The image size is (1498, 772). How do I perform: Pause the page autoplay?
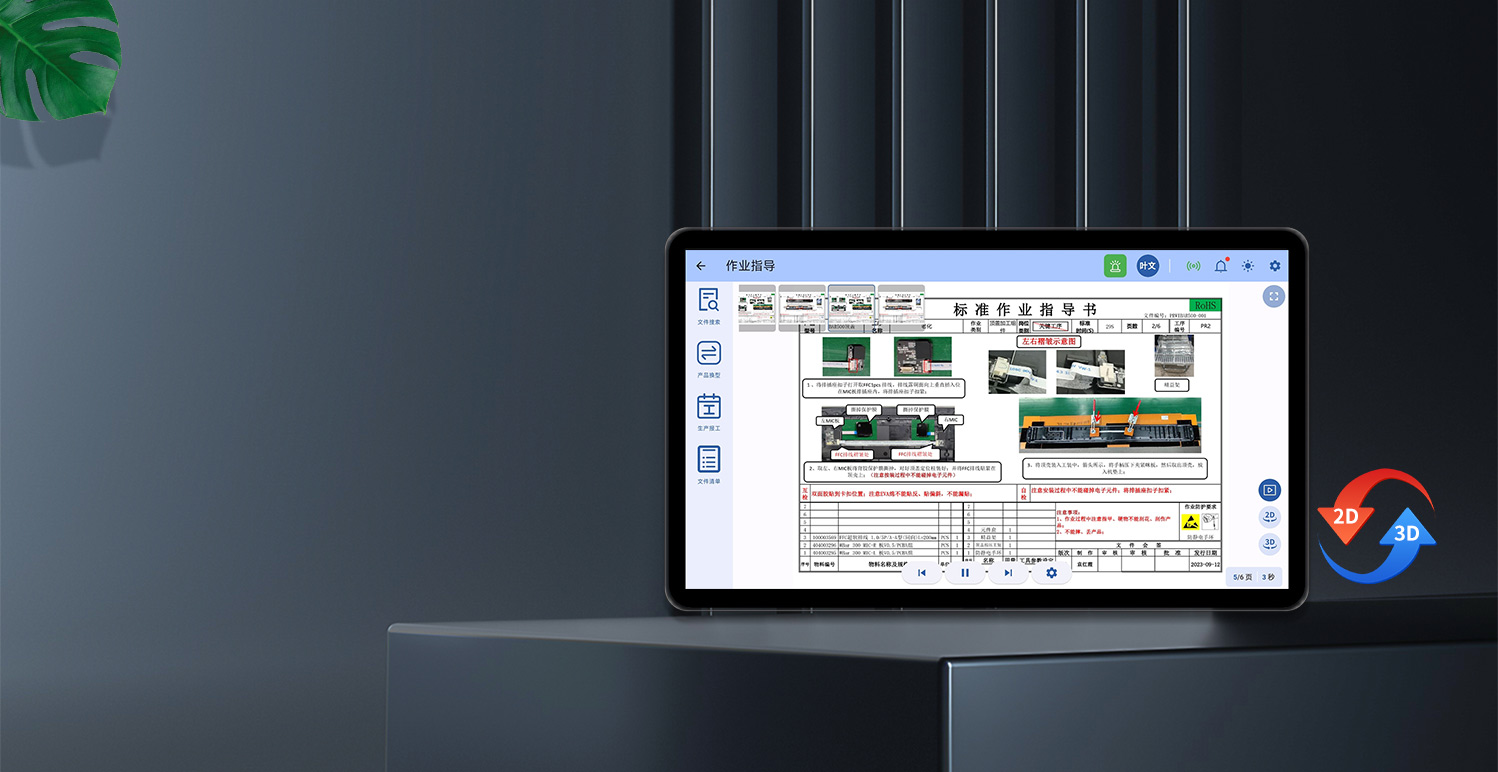pyautogui.click(x=965, y=573)
